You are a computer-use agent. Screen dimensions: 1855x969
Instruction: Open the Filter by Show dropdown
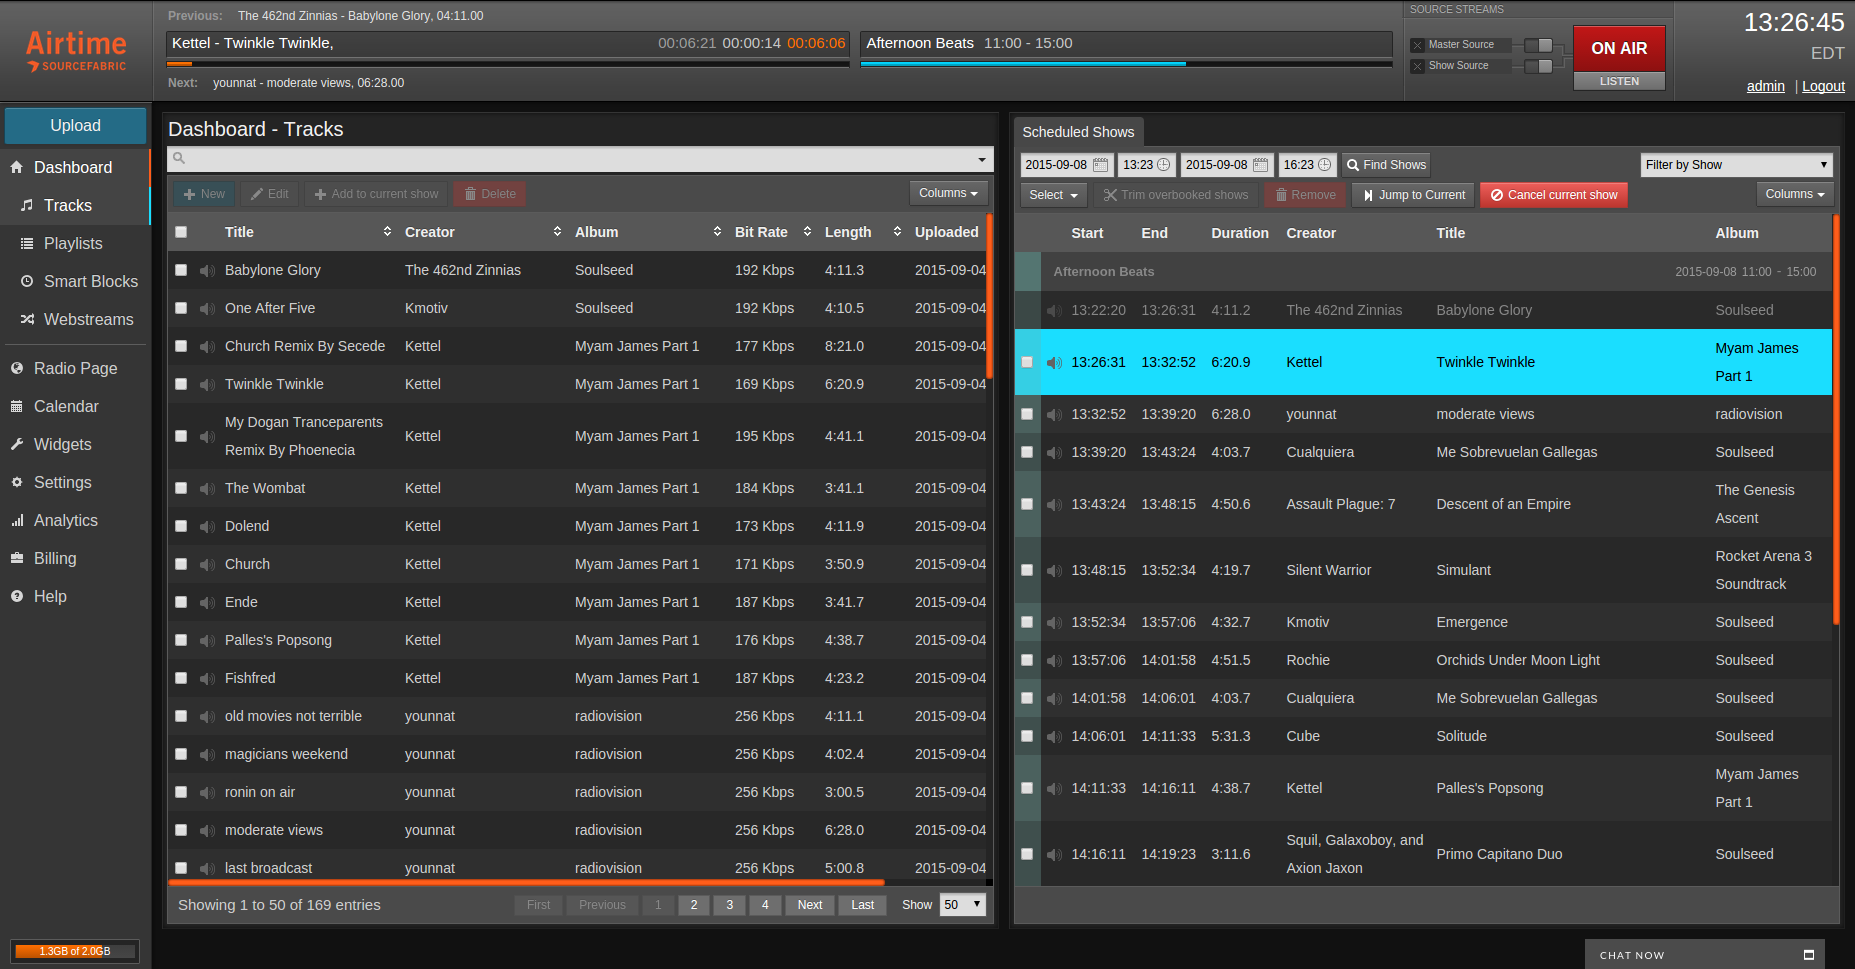click(x=1735, y=165)
